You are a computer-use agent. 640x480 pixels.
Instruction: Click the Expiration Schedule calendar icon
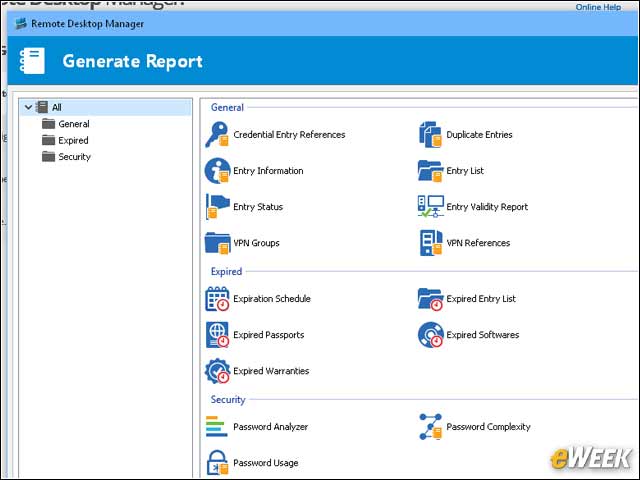coord(217,299)
